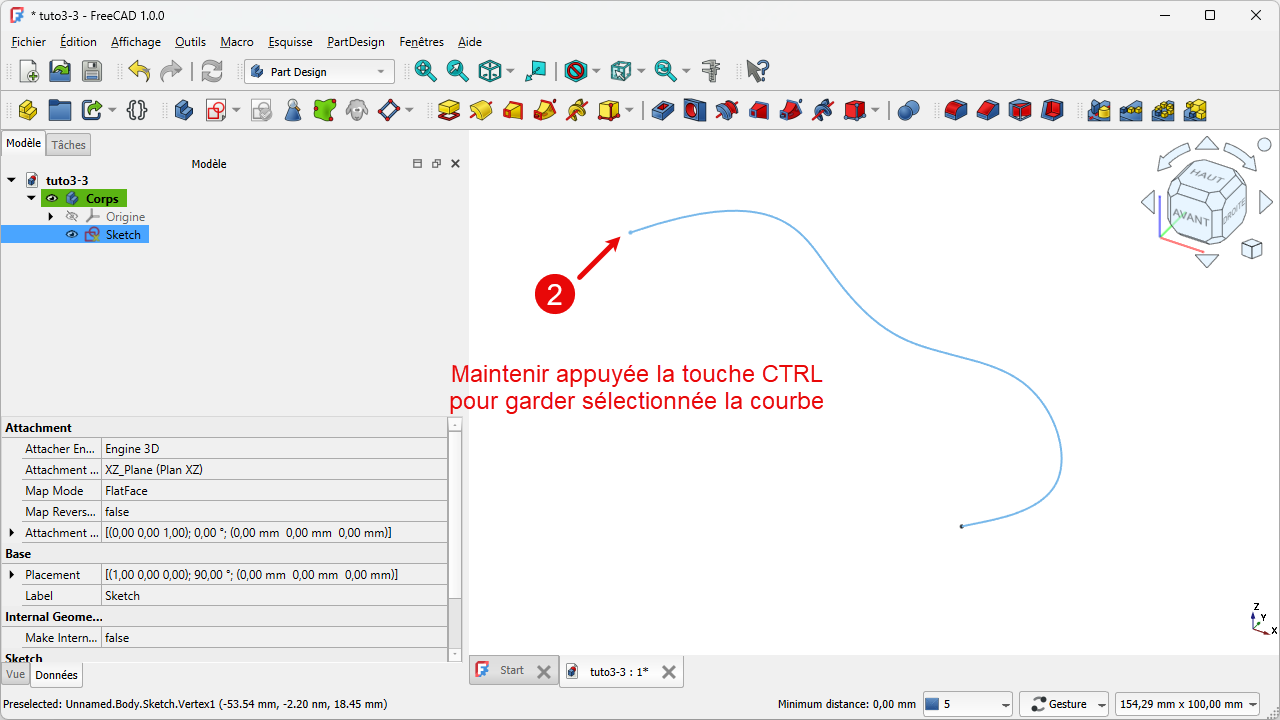Screen dimensions: 1280x720
Task: Click the Boolean operation icon
Action: point(908,110)
